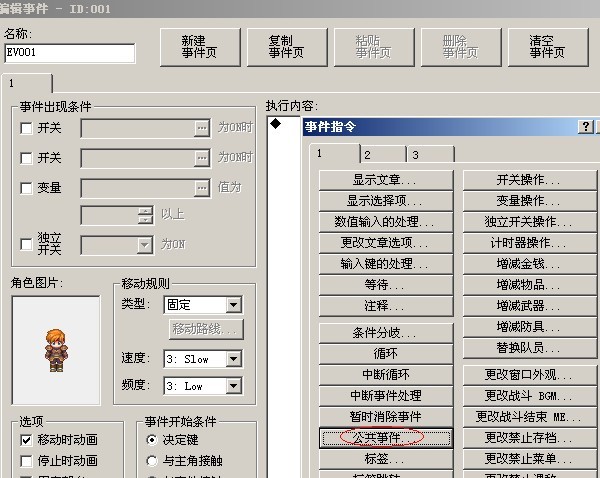Viewport: 600px width, 478px height.
Task: Choose the 变量操作 command
Action: pos(530,201)
